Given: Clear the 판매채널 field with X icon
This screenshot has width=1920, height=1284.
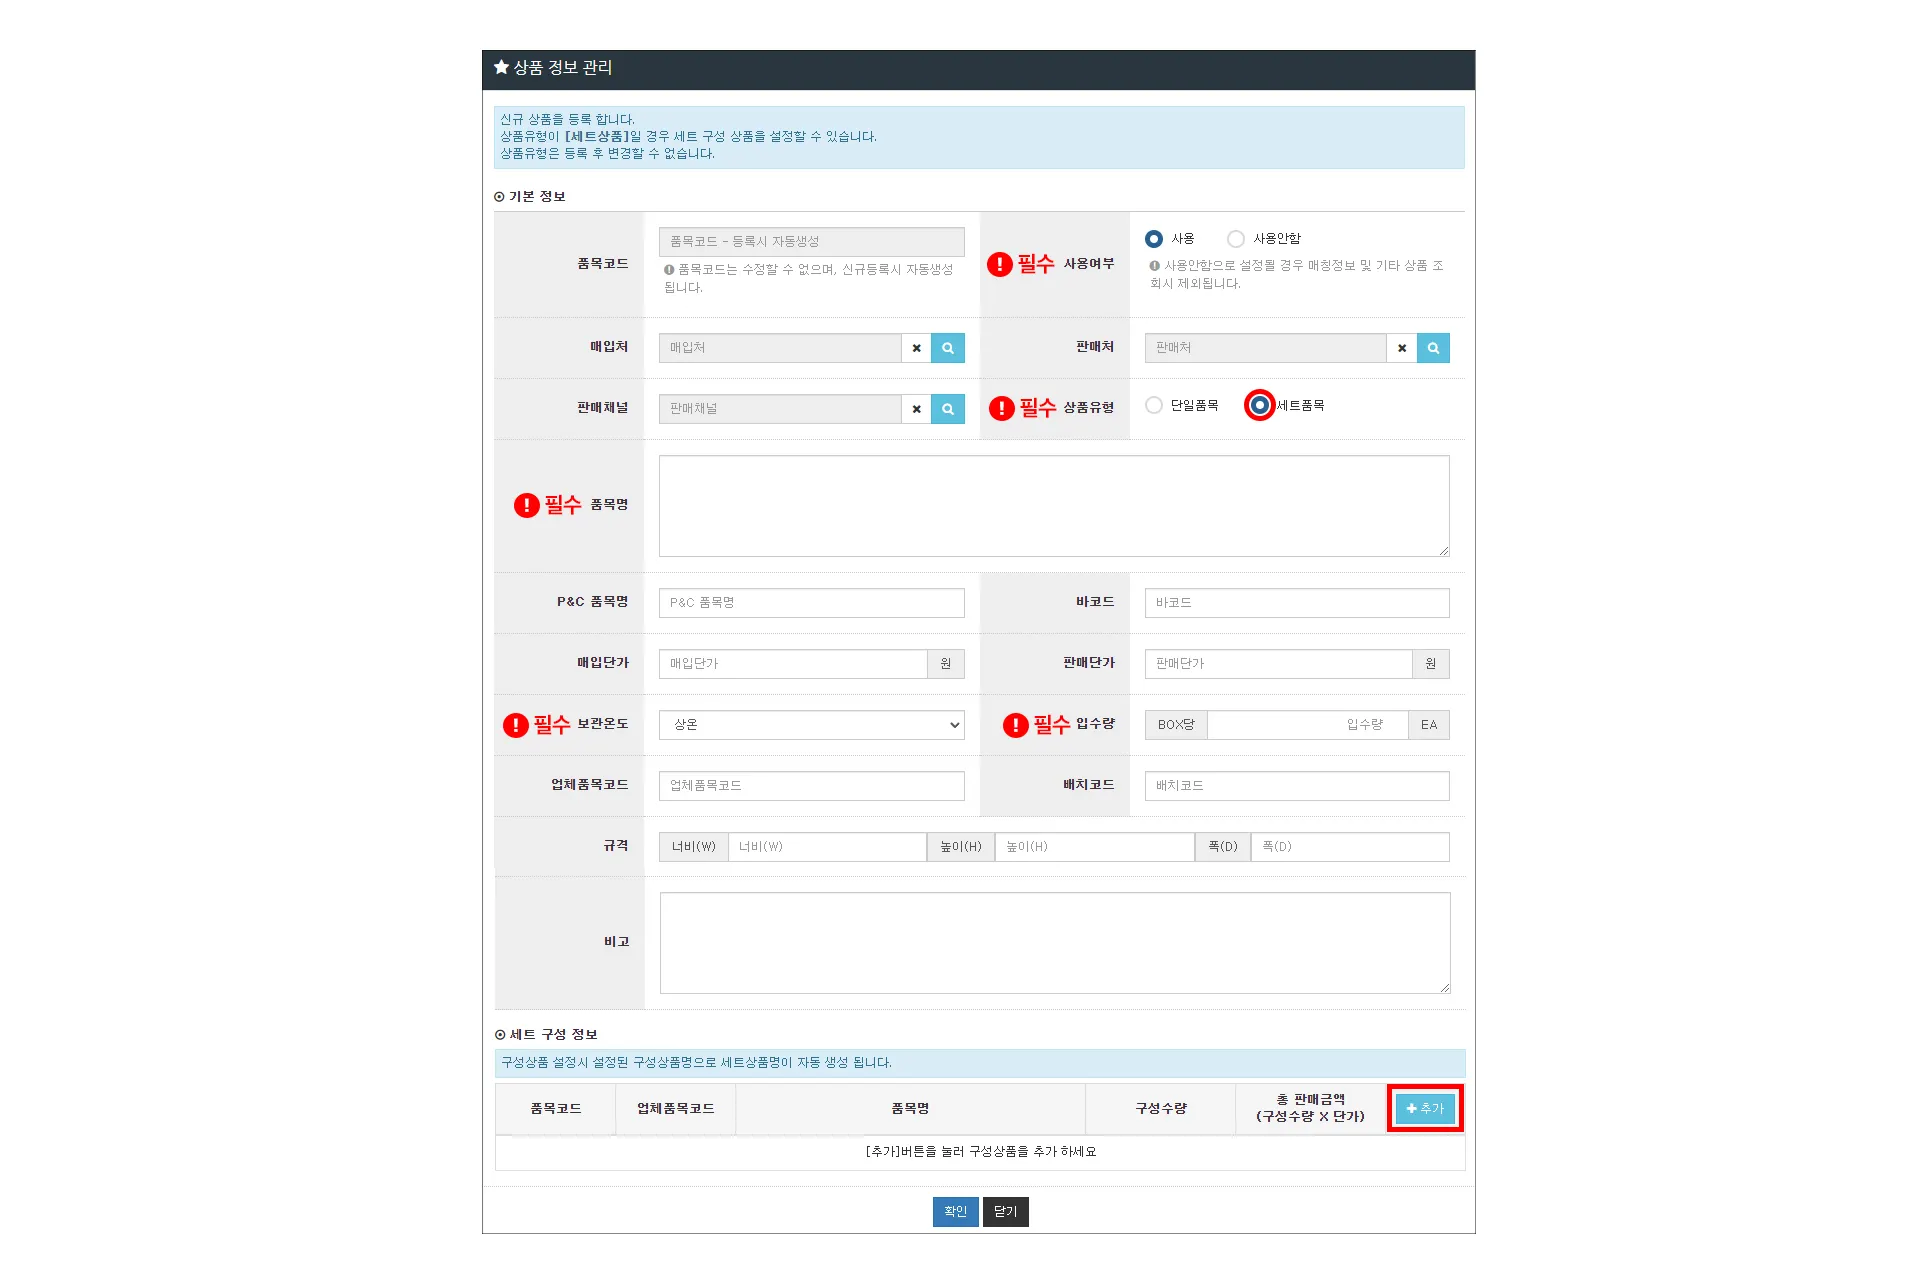Looking at the screenshot, I should click(916, 409).
